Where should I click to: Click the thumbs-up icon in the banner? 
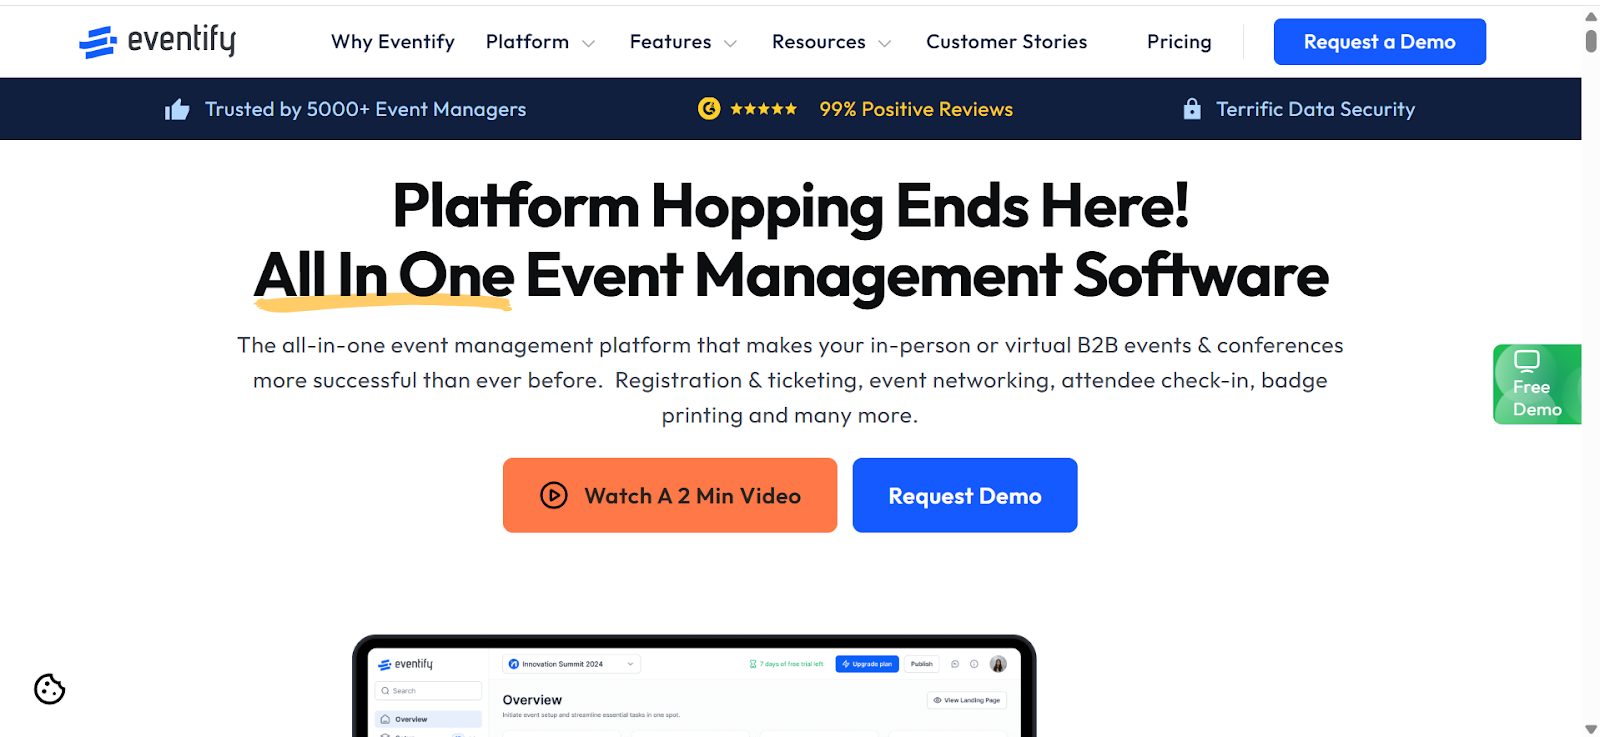pyautogui.click(x=177, y=109)
